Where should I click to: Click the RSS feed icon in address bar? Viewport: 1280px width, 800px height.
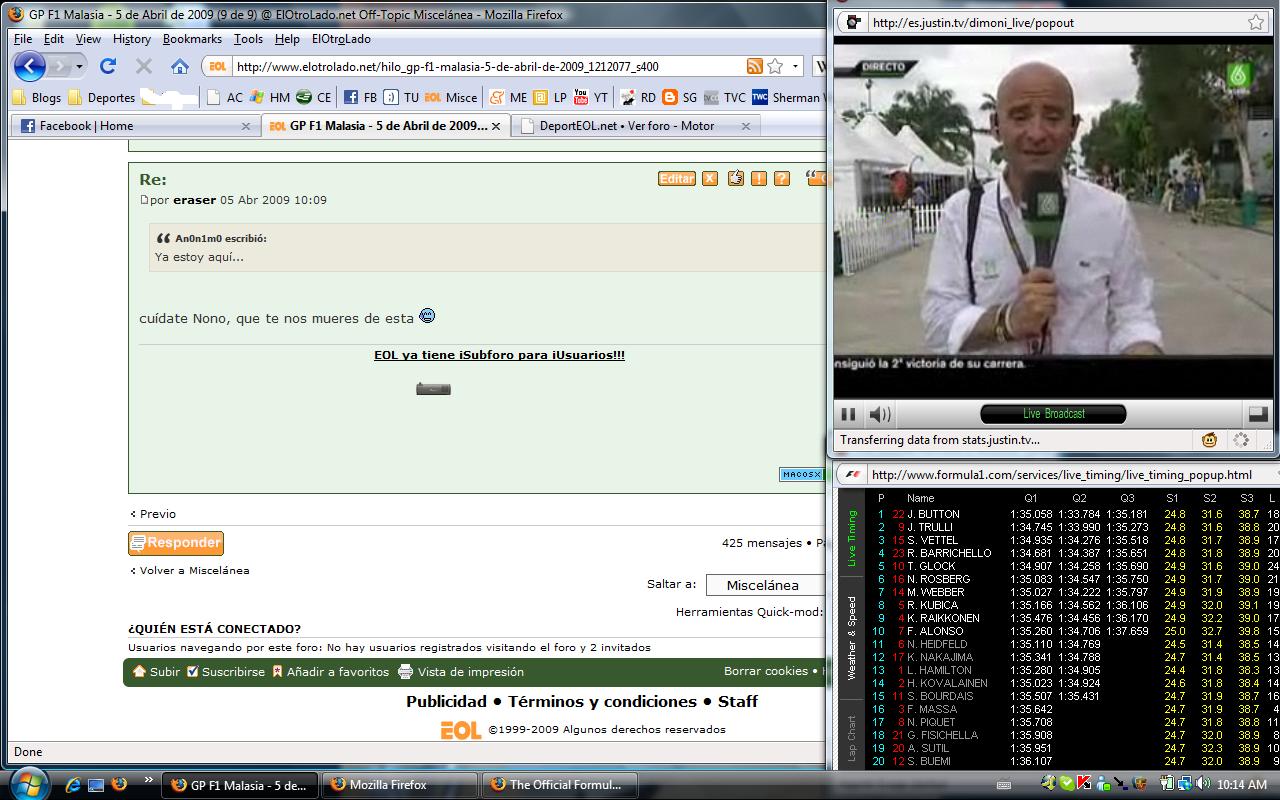click(755, 66)
